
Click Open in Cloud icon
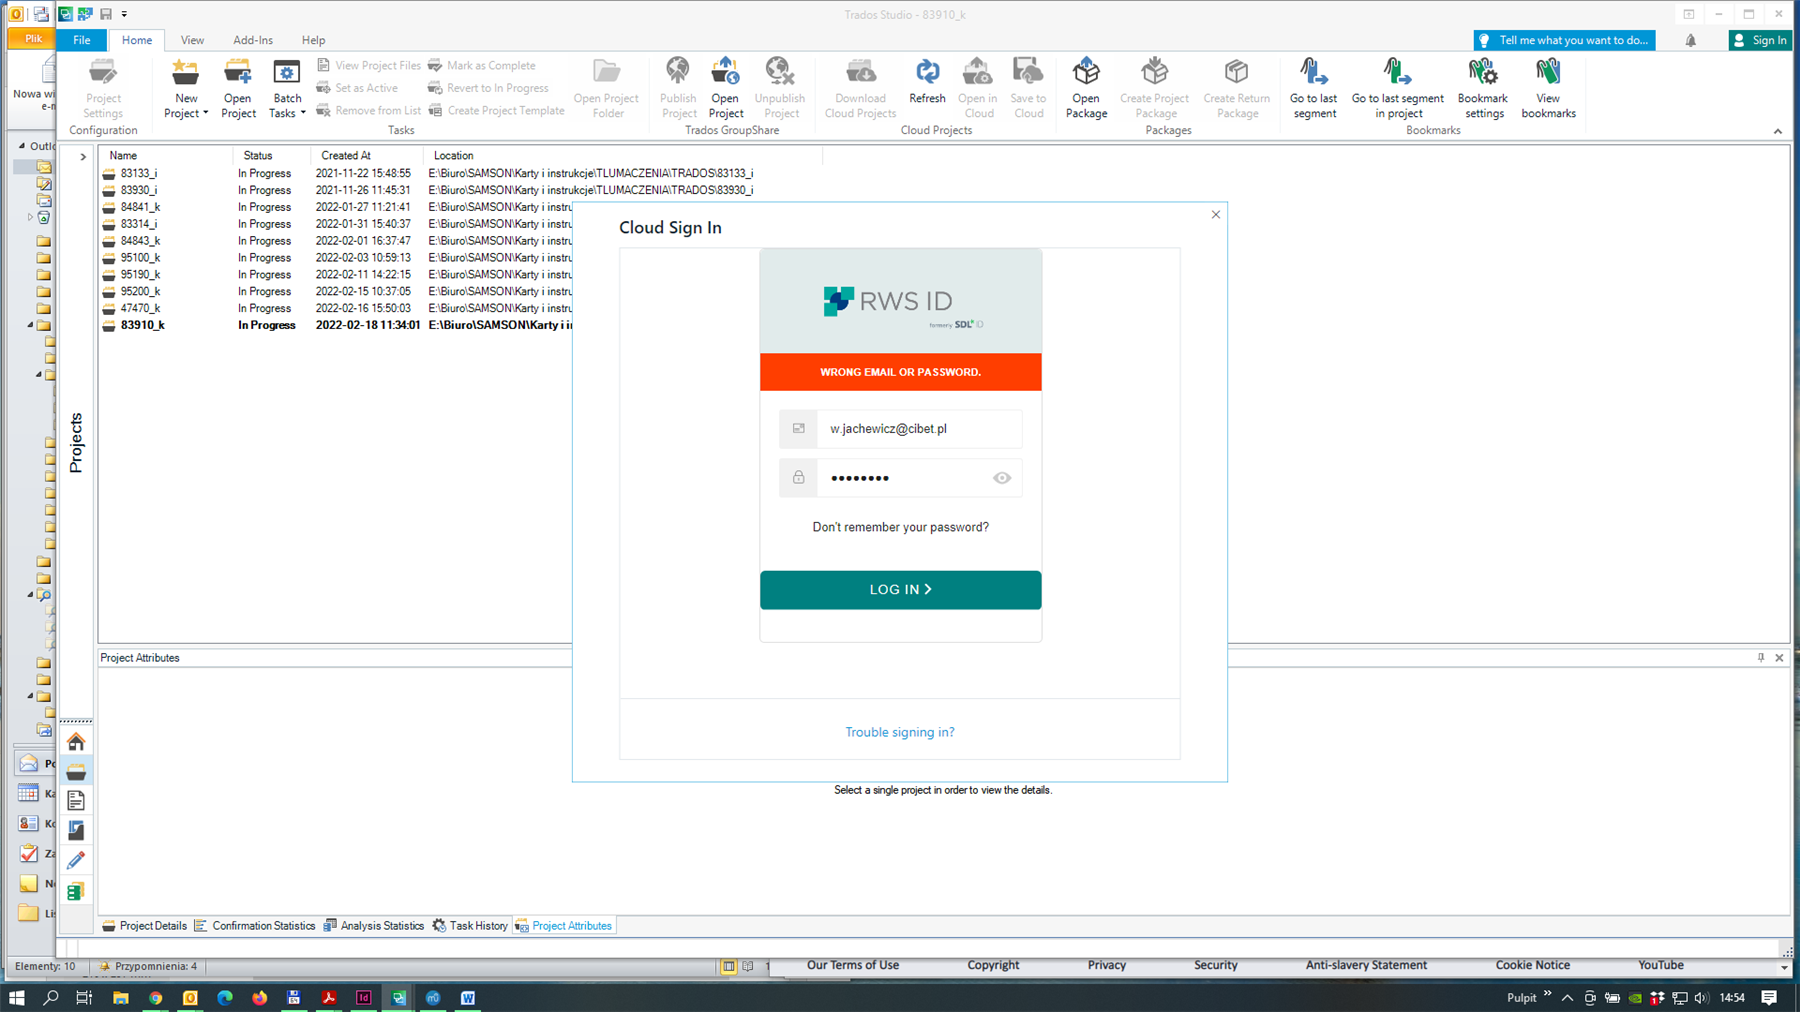pos(977,72)
